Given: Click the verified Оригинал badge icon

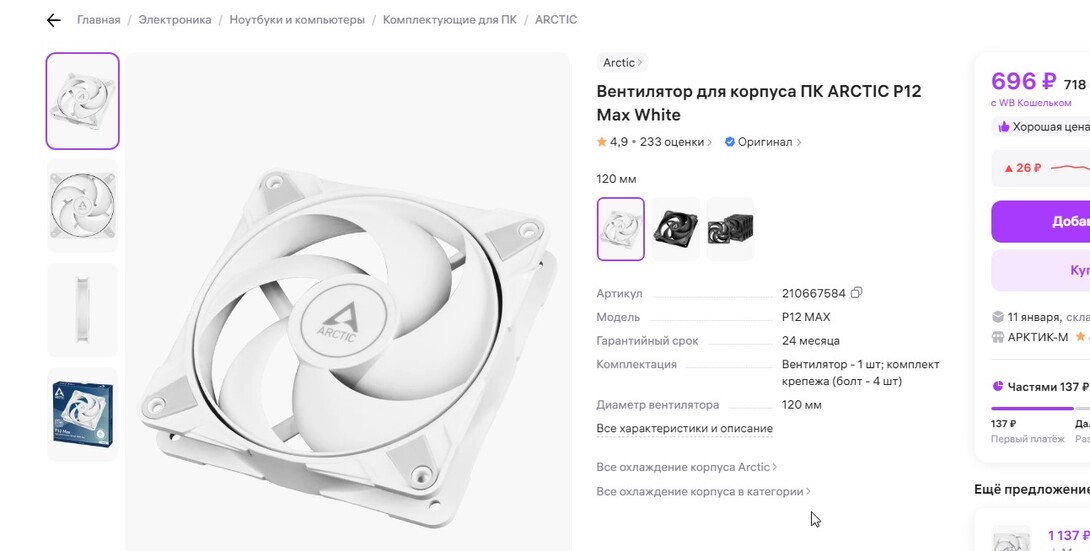Looking at the screenshot, I should pos(729,142).
